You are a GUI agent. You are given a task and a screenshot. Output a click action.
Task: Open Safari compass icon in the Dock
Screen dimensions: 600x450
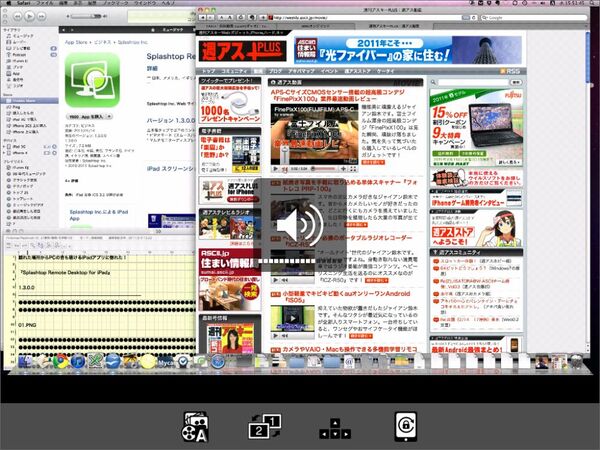coord(218,361)
